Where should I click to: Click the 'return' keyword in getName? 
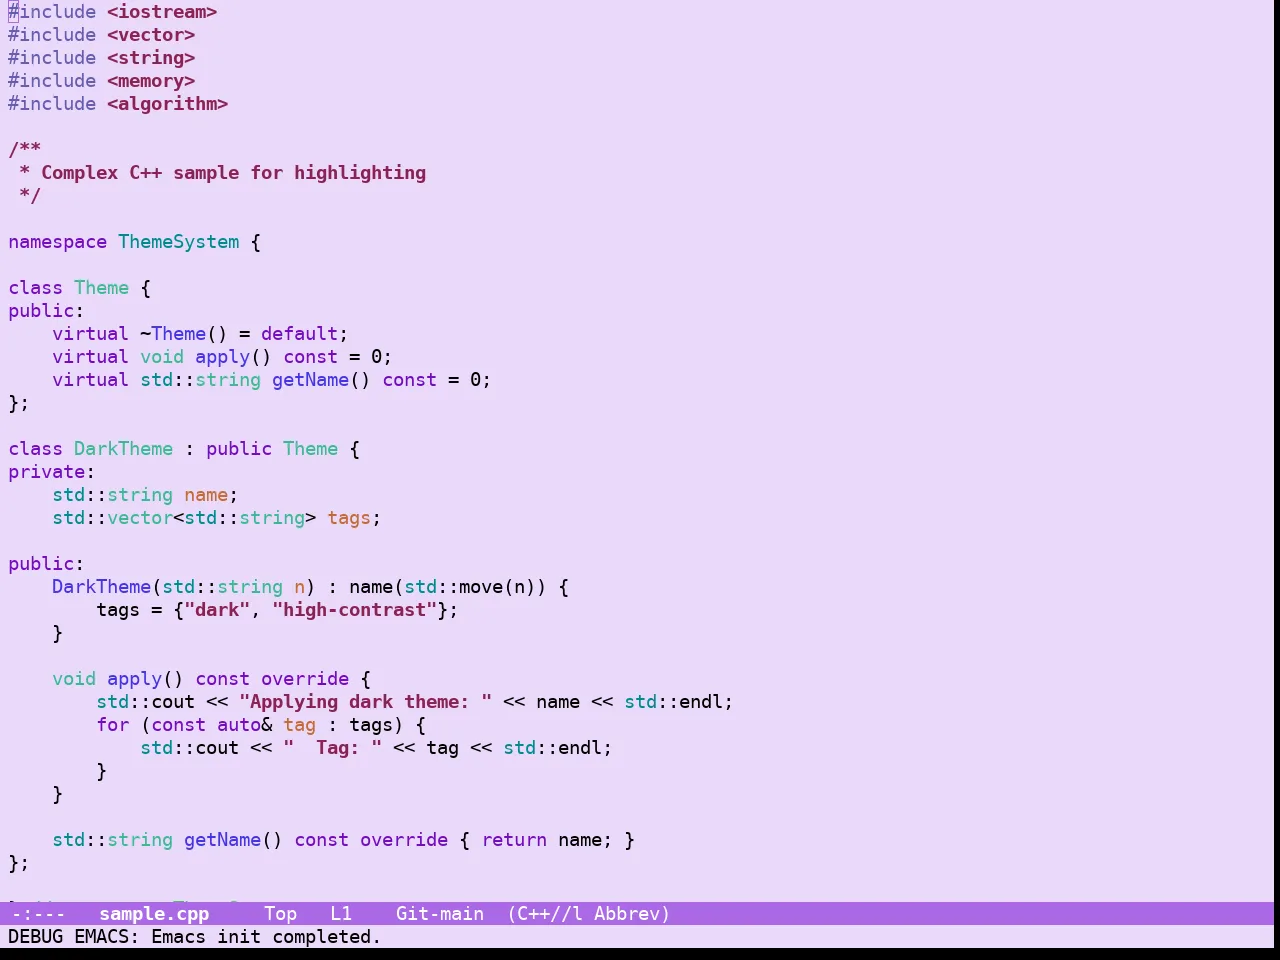[514, 840]
